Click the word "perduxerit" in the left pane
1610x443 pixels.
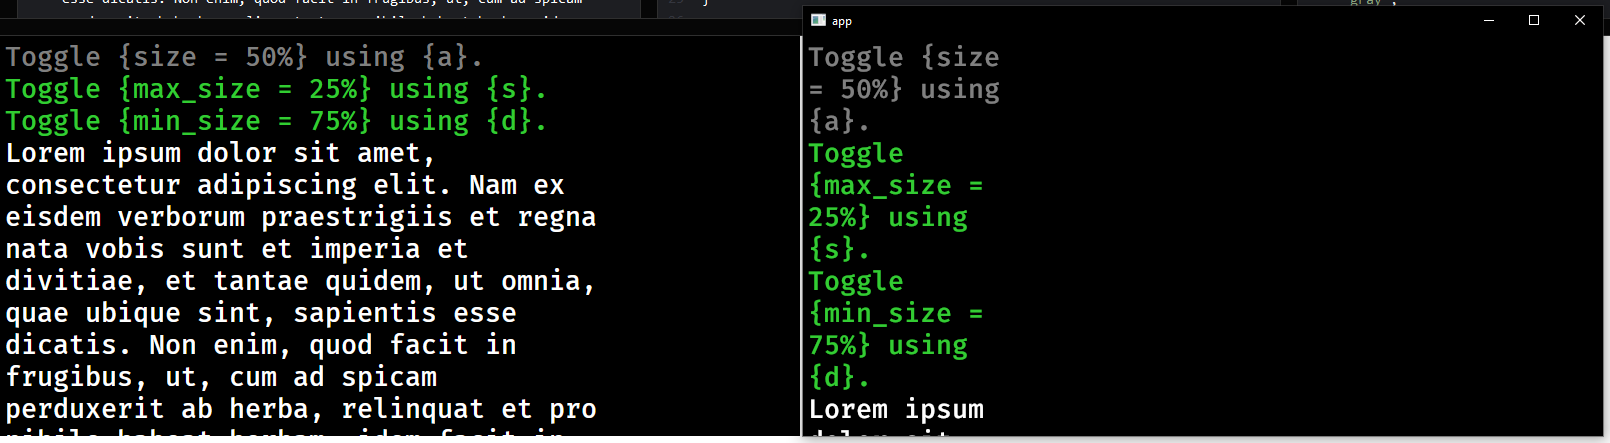[85, 409]
